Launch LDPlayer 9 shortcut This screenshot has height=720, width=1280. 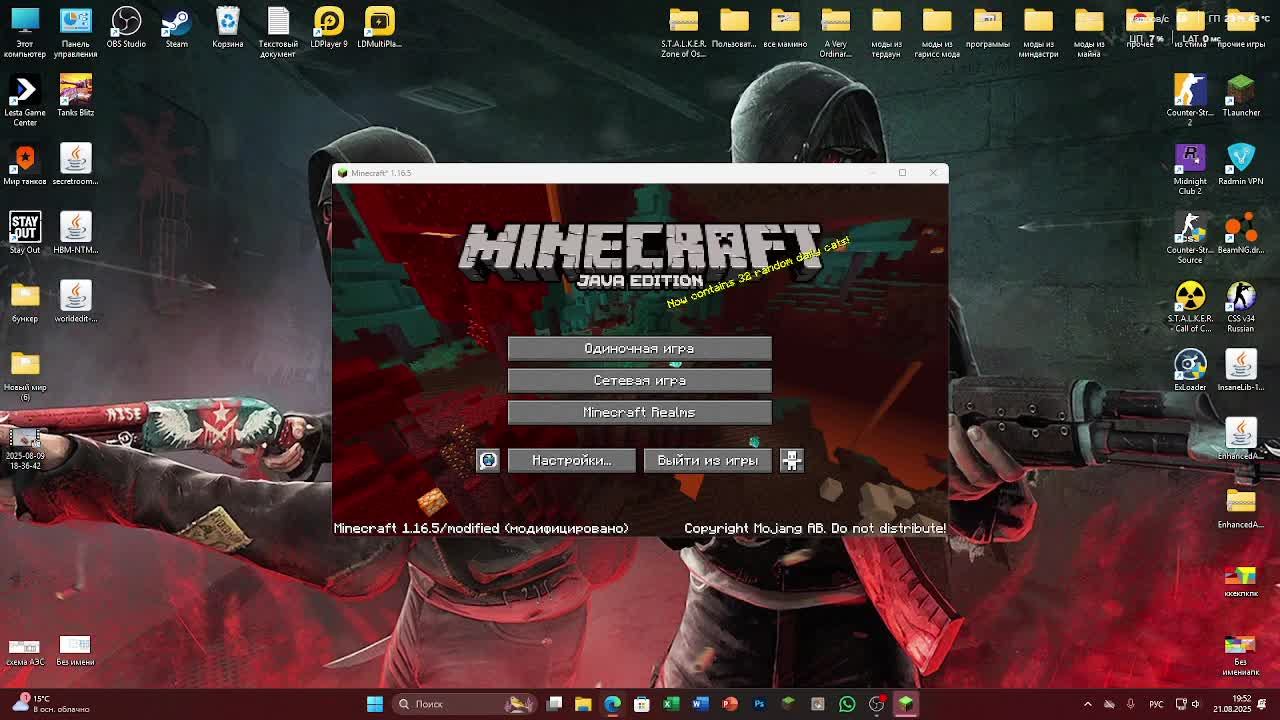pos(329,27)
